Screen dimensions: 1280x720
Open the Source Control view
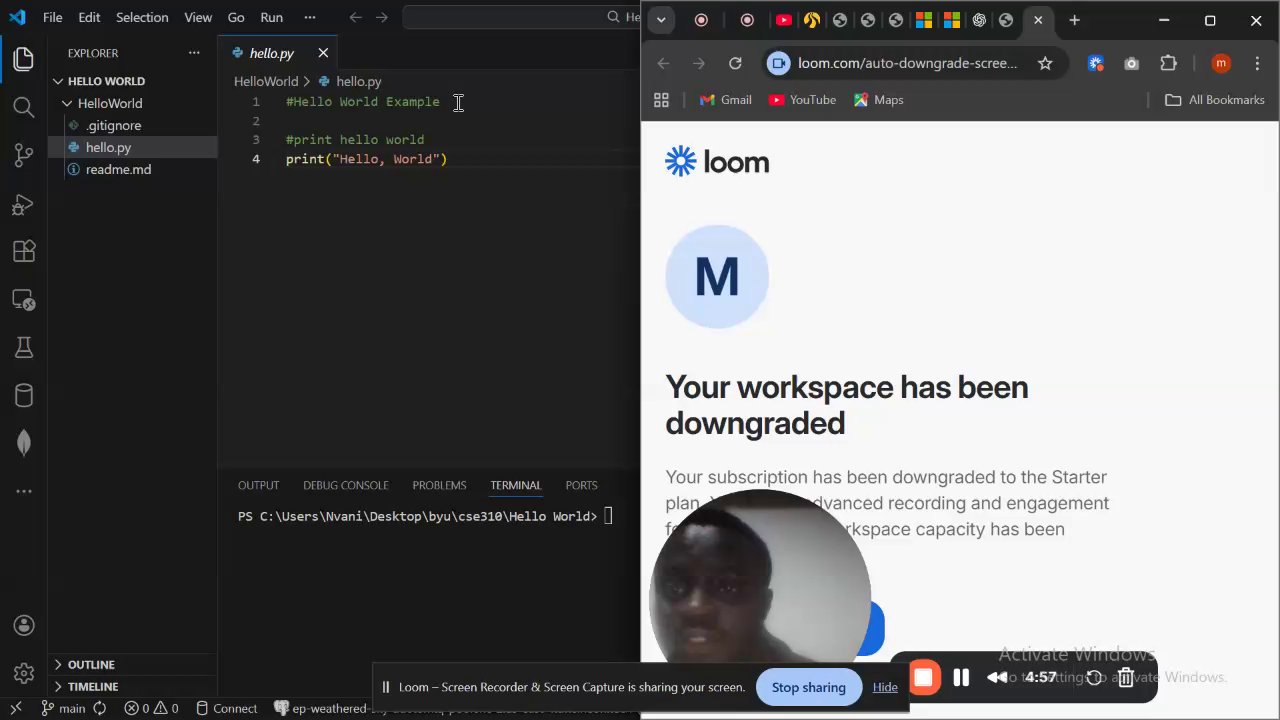pos(24,155)
